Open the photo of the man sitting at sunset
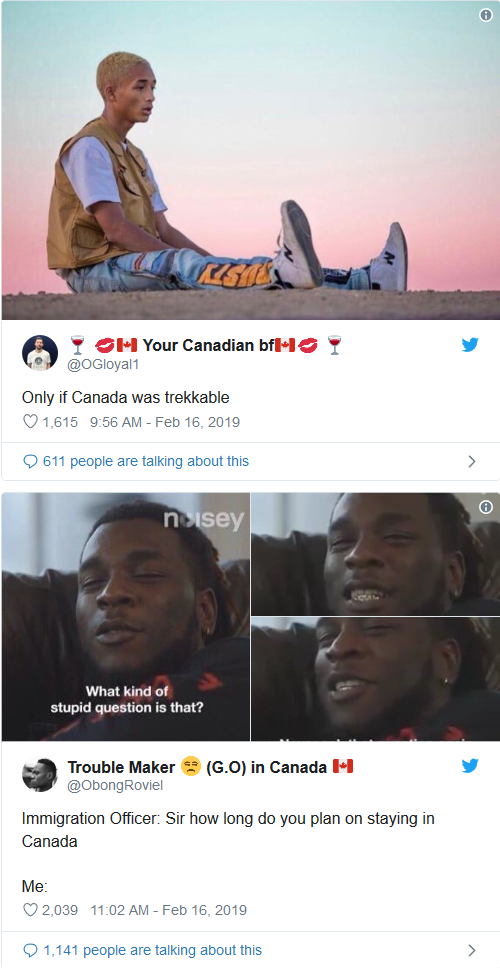 [250, 160]
